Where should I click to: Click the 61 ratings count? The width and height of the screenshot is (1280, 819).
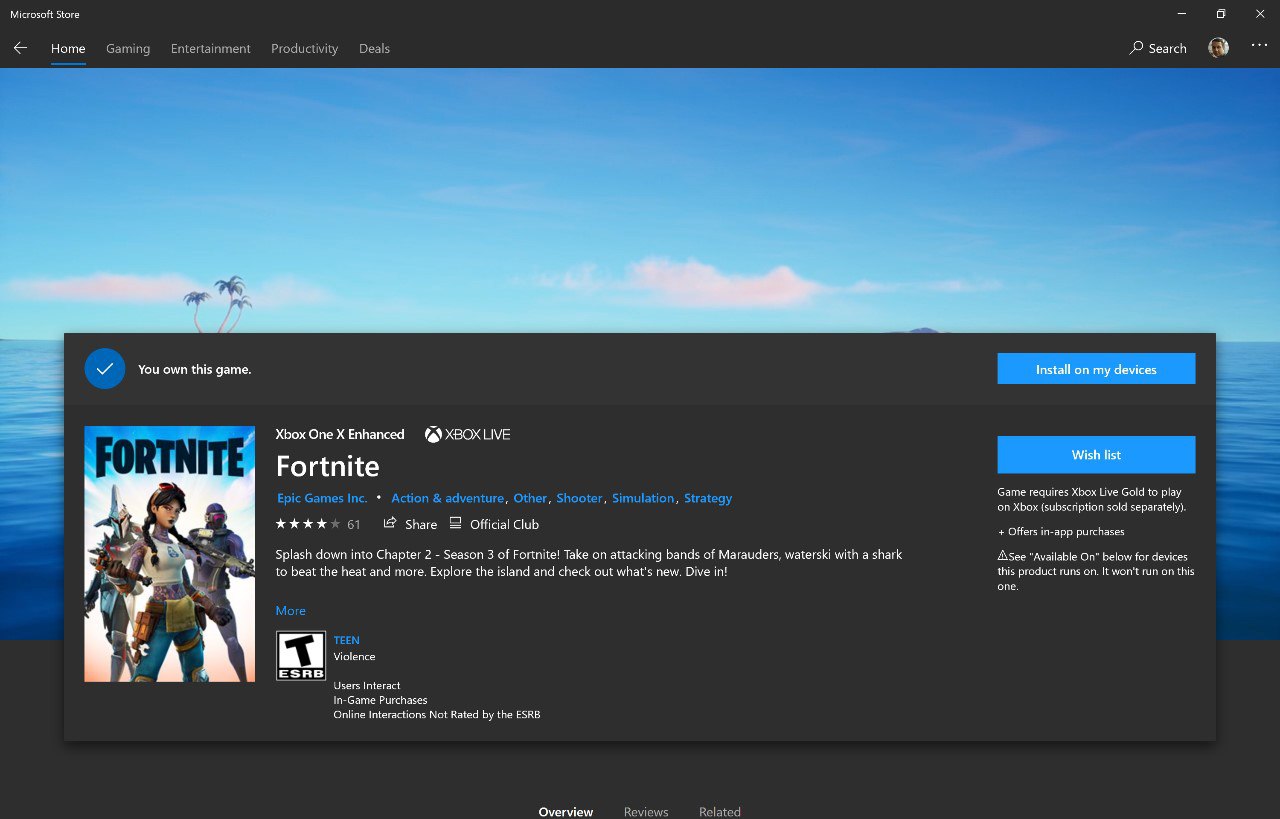click(x=354, y=524)
